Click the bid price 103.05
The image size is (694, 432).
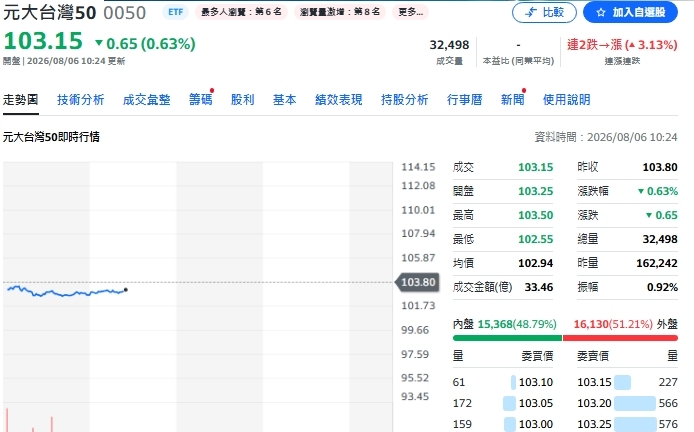(536, 403)
